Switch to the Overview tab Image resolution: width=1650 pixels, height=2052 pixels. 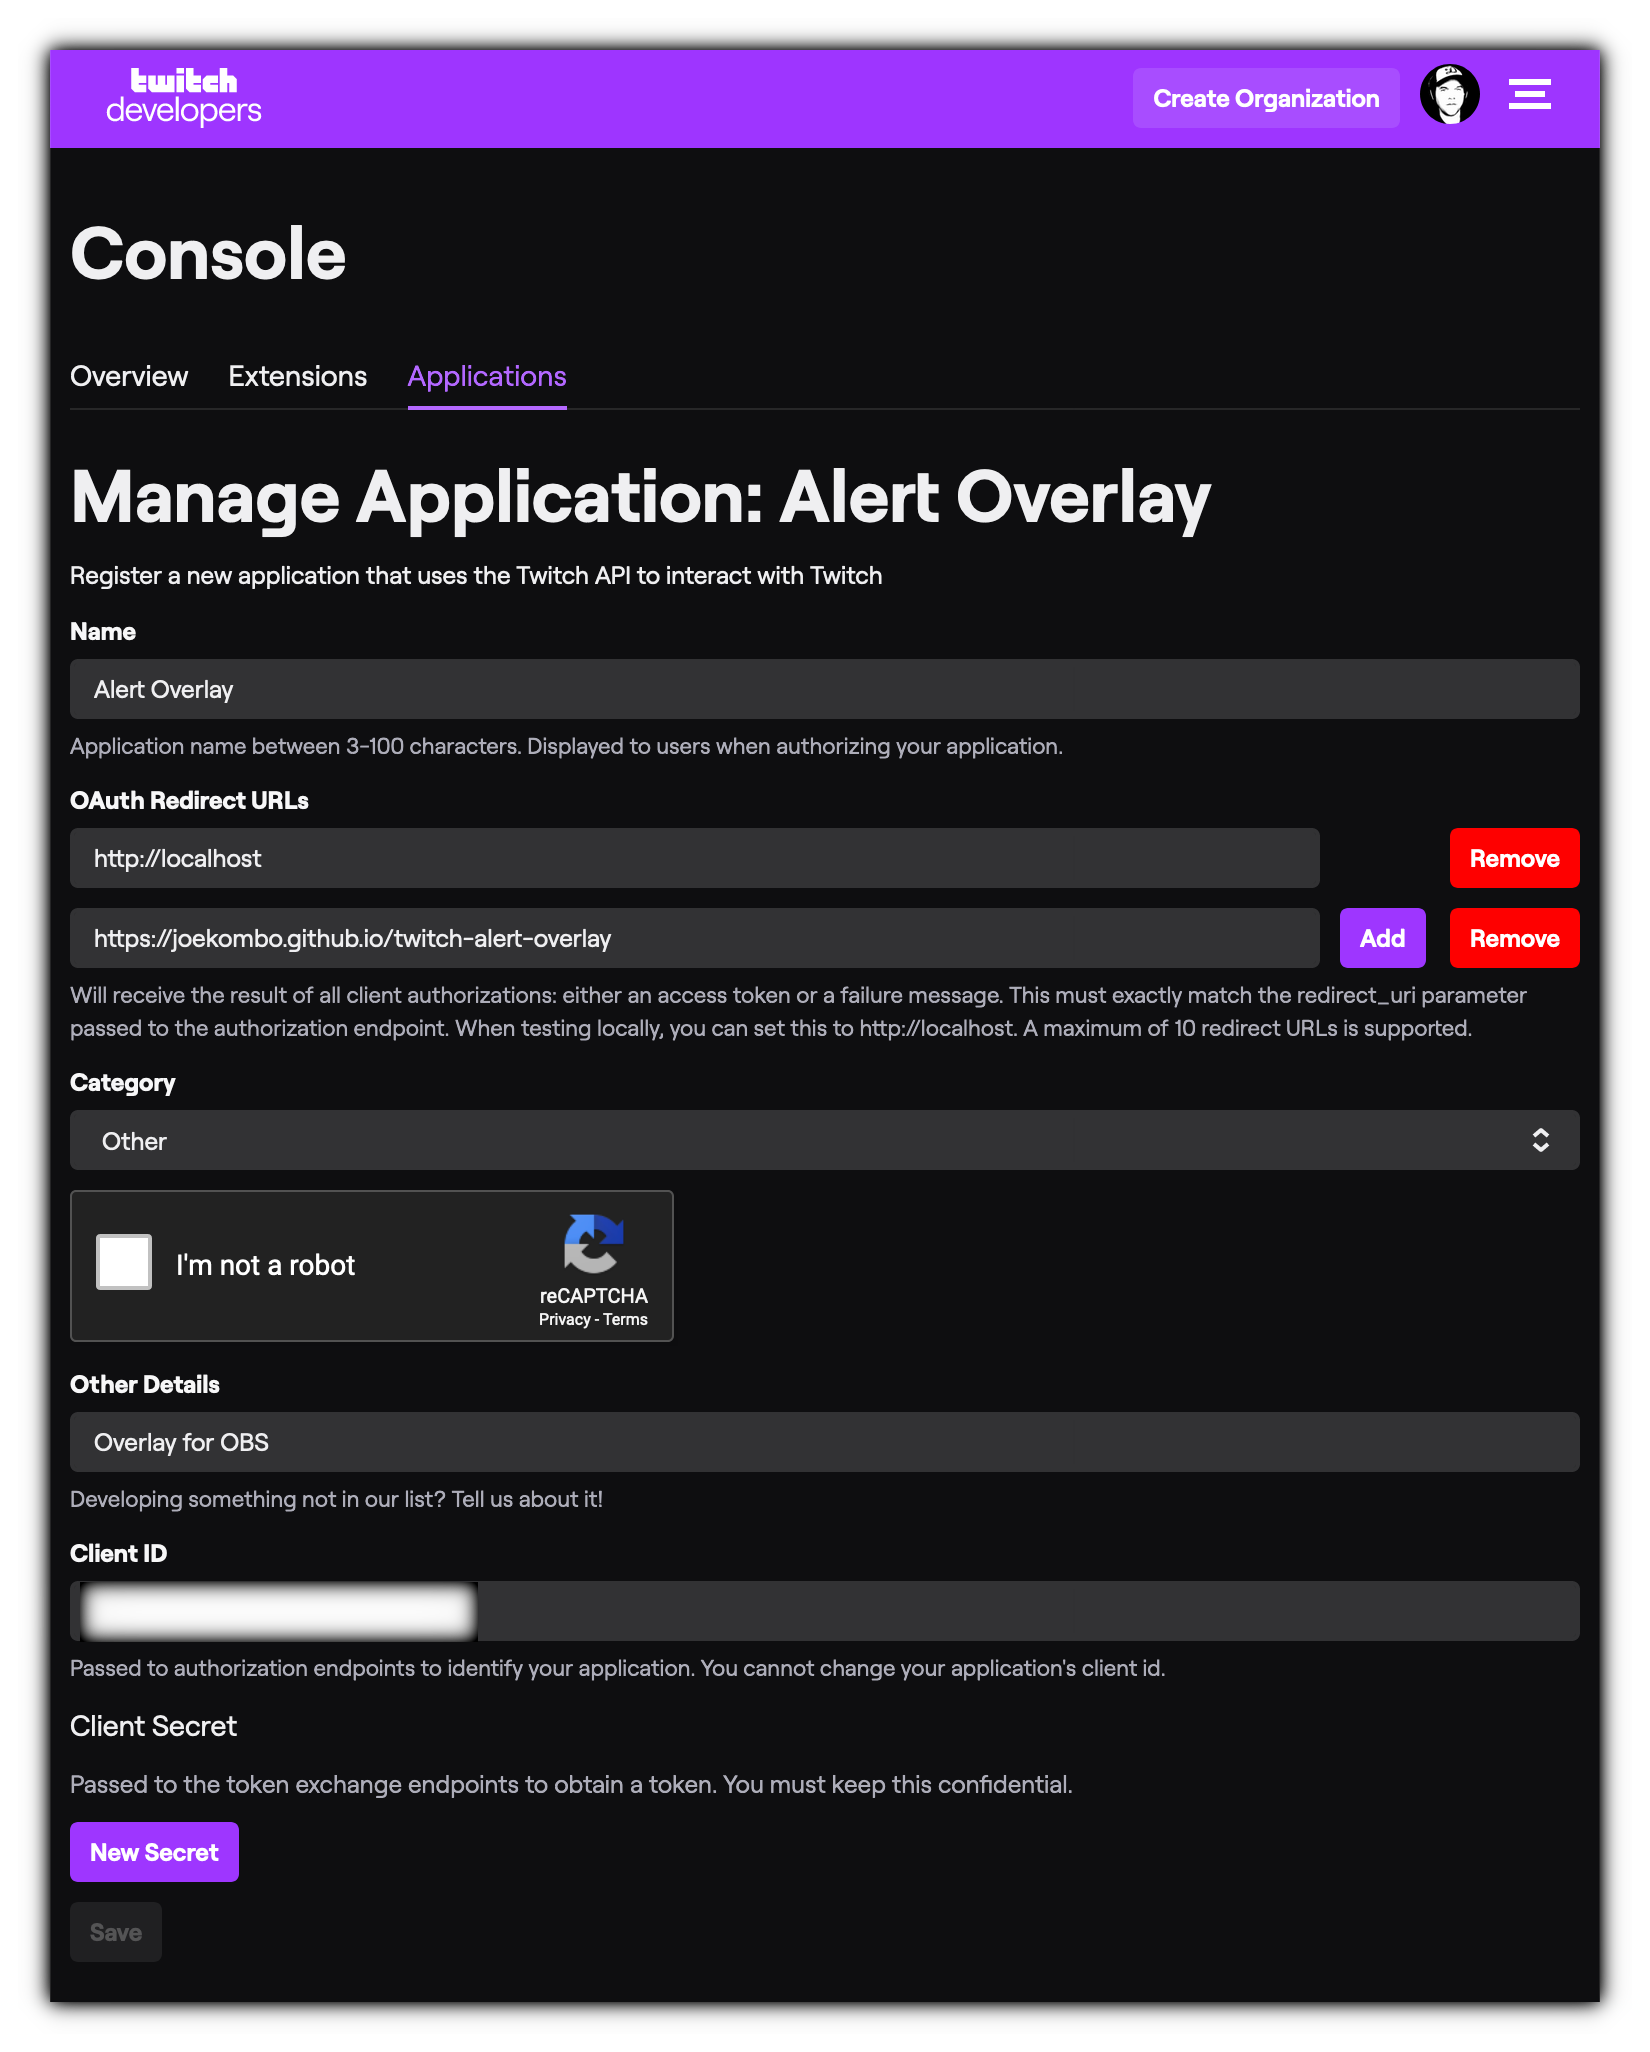click(129, 376)
